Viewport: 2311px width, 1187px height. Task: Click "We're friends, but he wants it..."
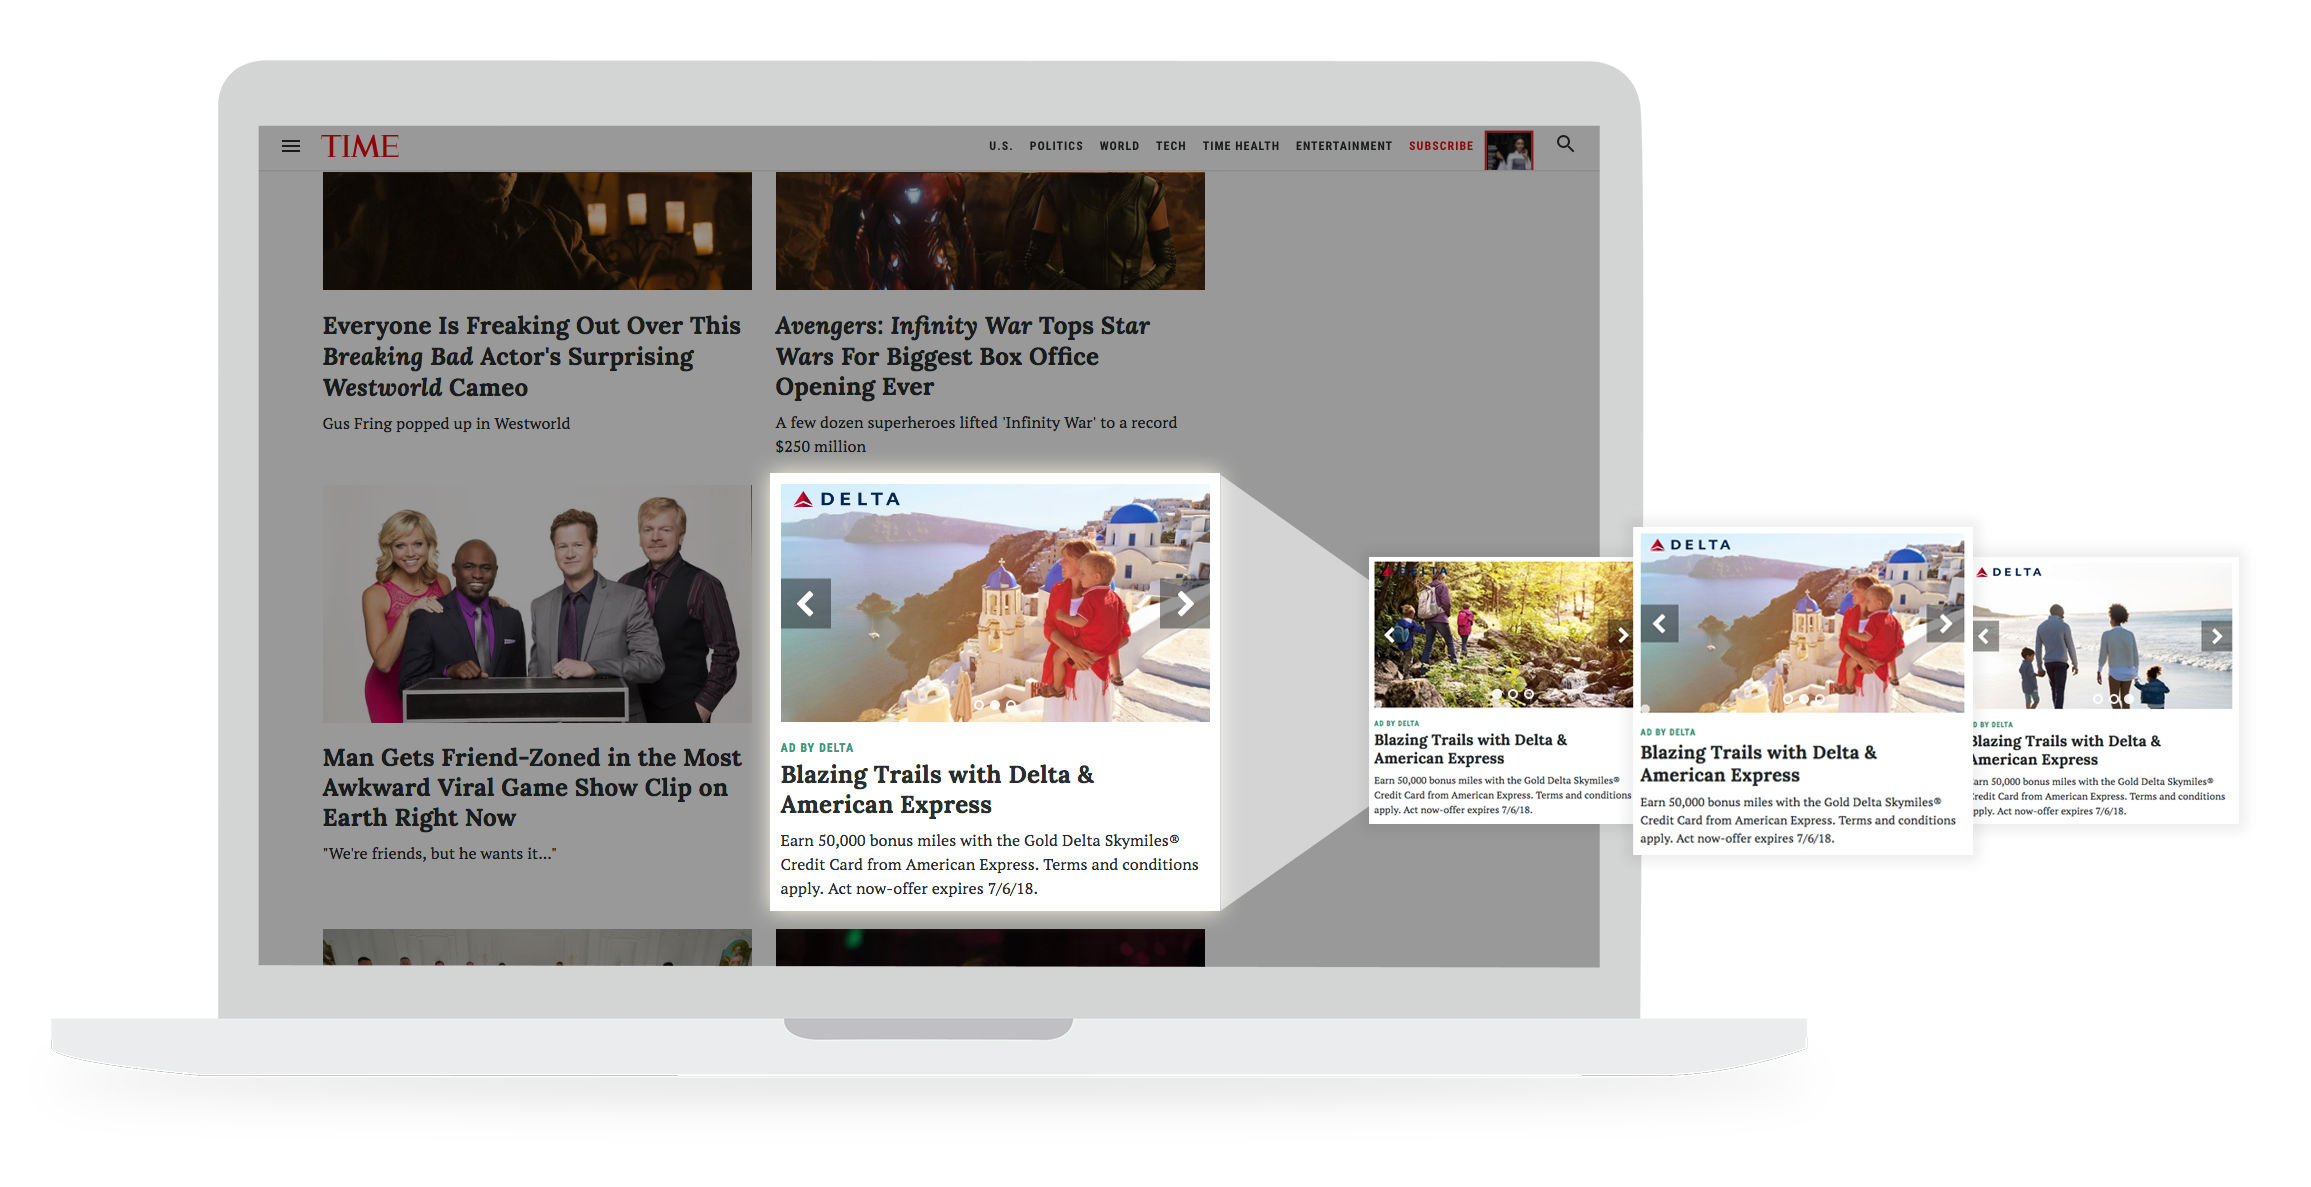point(439,853)
